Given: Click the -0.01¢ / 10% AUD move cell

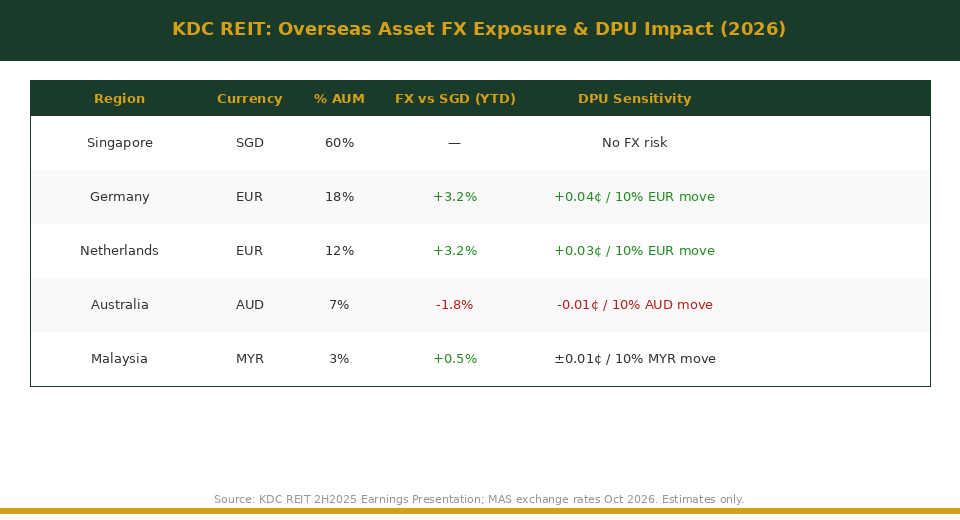Looking at the screenshot, I should click(x=634, y=304).
